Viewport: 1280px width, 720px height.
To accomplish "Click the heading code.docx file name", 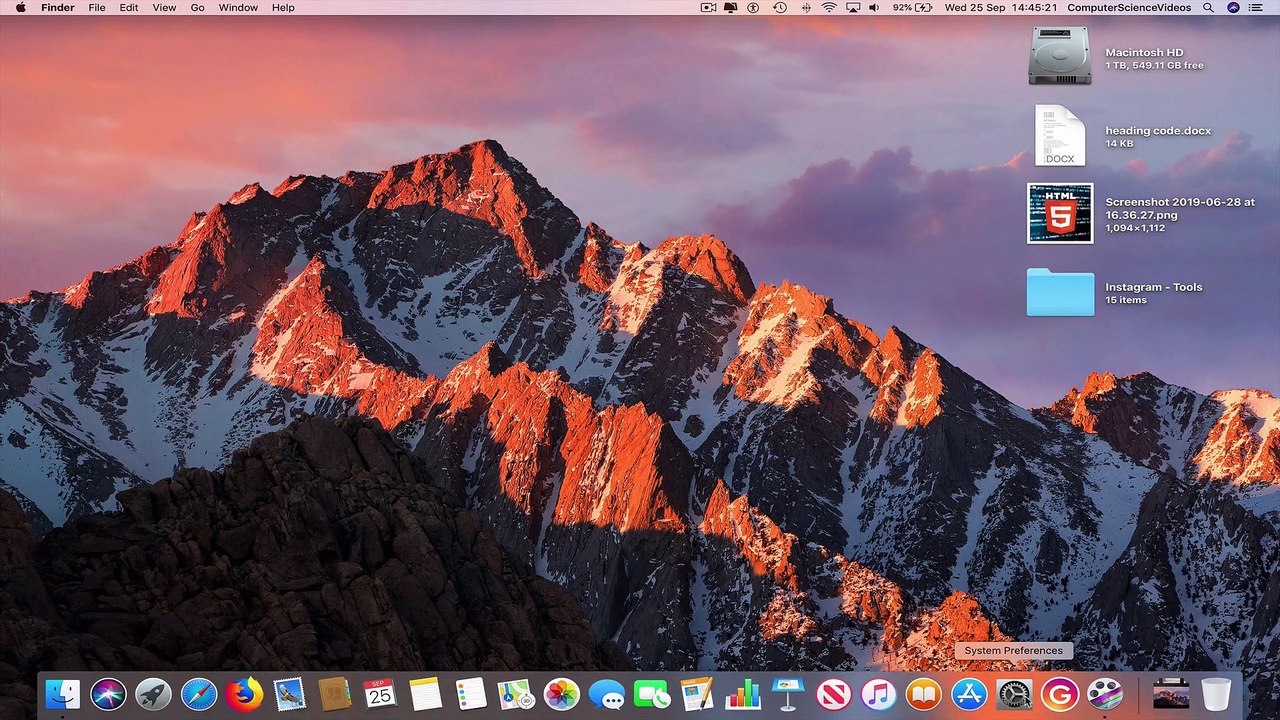I will (x=1158, y=130).
